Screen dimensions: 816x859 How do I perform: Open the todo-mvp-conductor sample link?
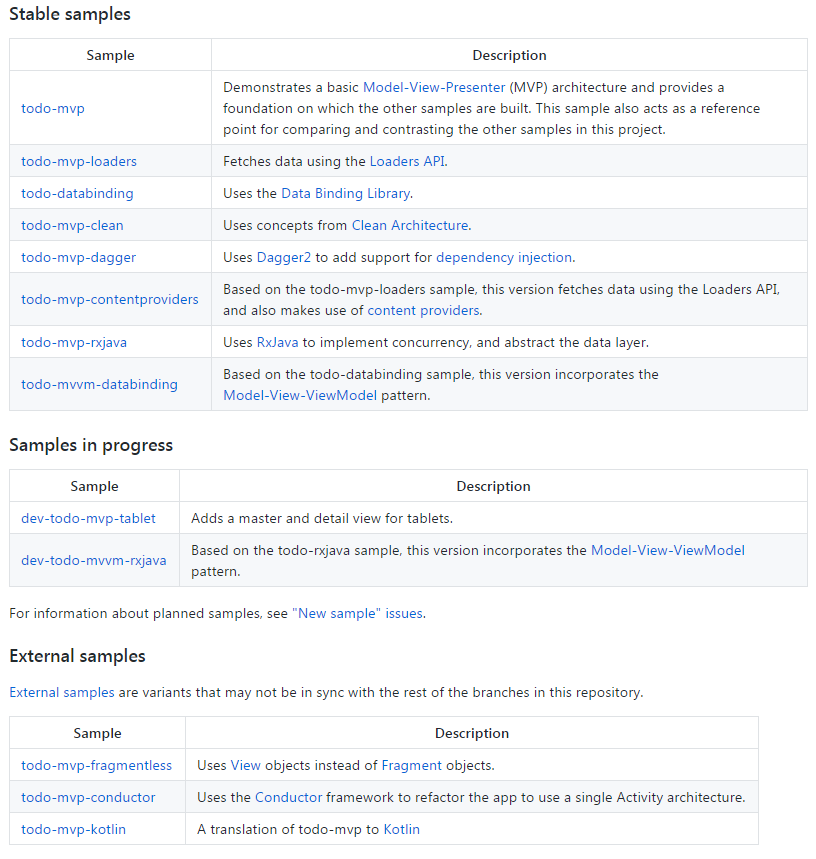(88, 798)
